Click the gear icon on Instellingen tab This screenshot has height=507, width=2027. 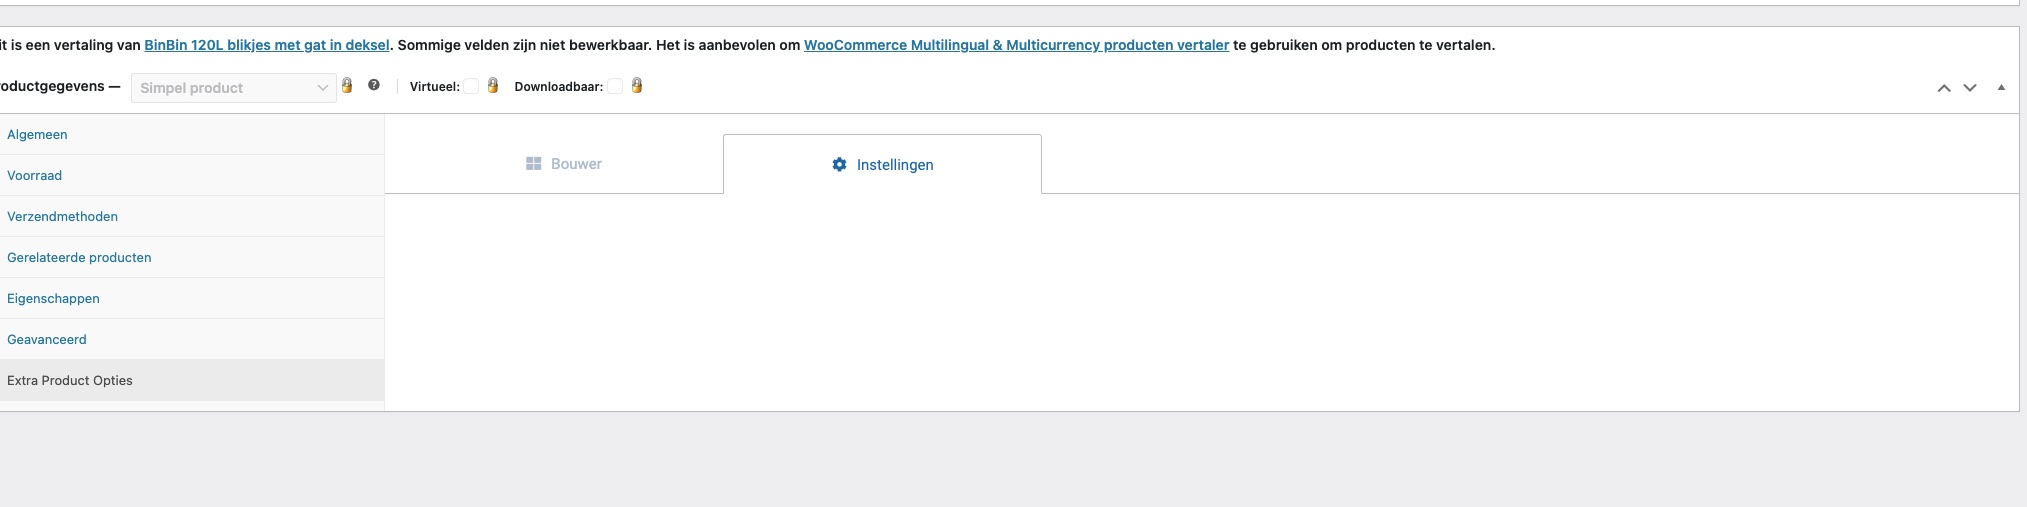[839, 164]
